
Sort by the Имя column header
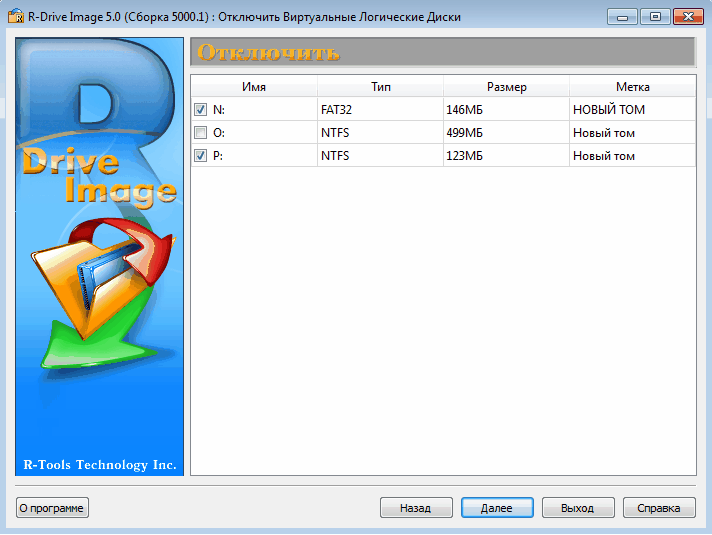point(254,86)
